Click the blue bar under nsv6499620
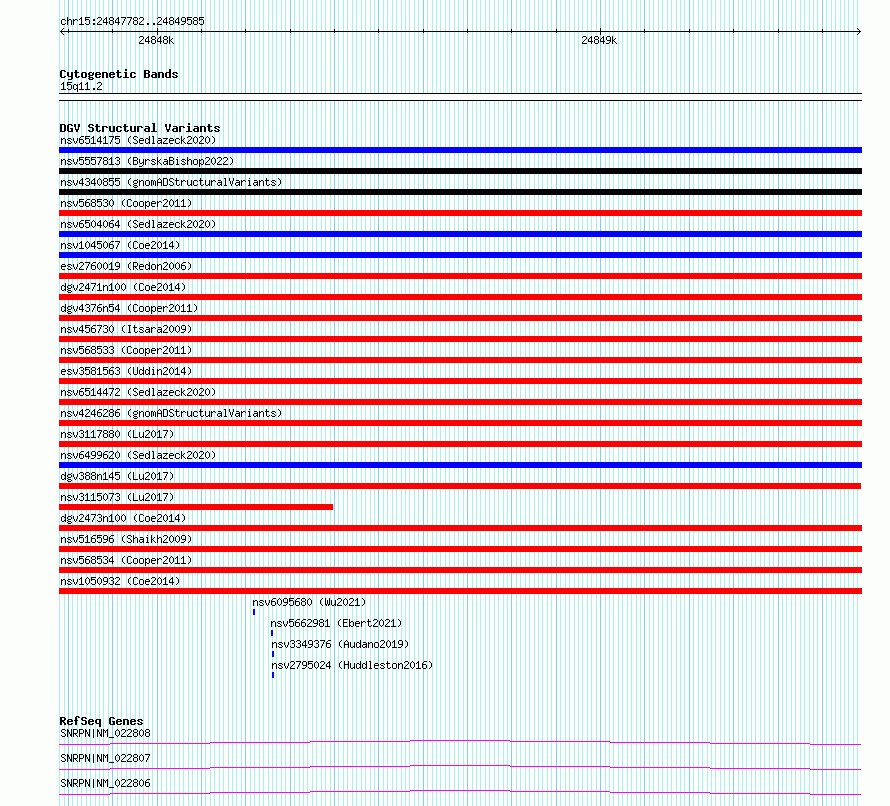This screenshot has width=890, height=806. point(460,465)
